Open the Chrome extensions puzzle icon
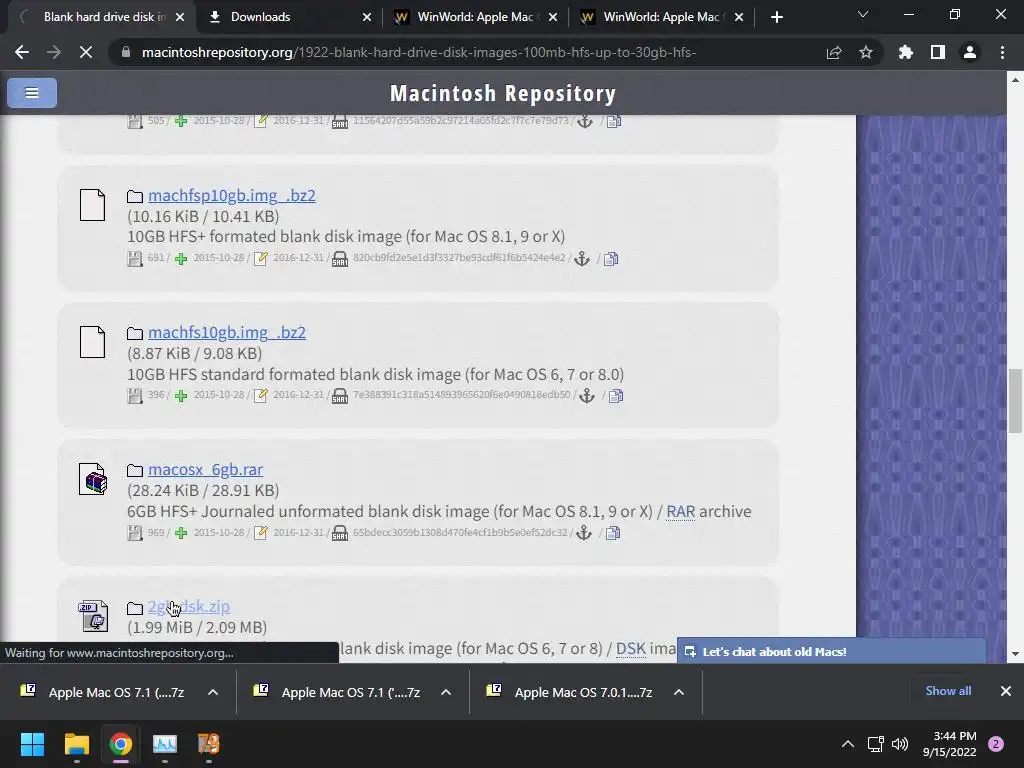1024x768 pixels. (906, 52)
